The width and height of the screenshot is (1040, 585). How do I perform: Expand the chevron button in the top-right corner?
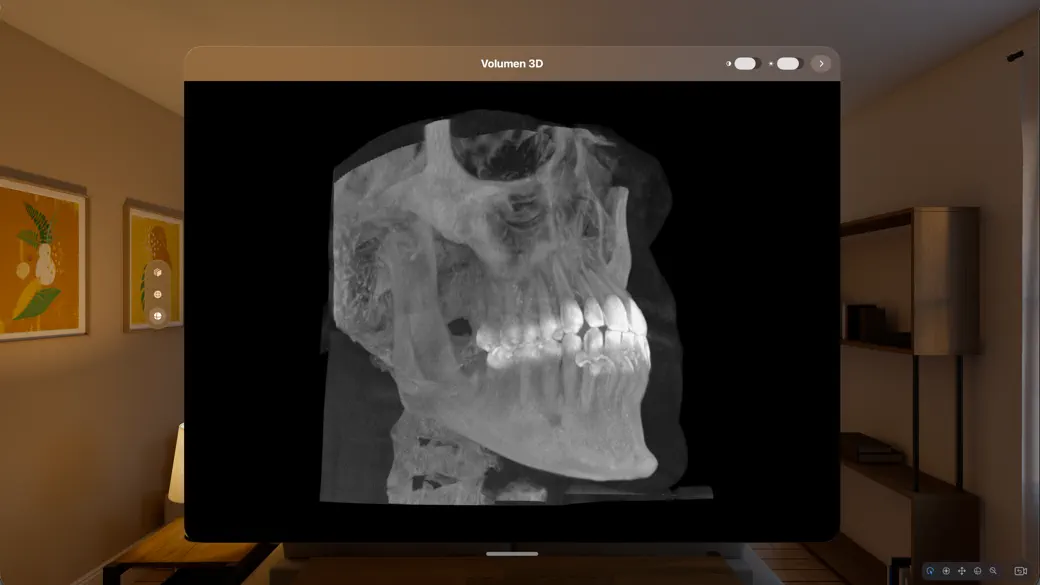tap(821, 63)
